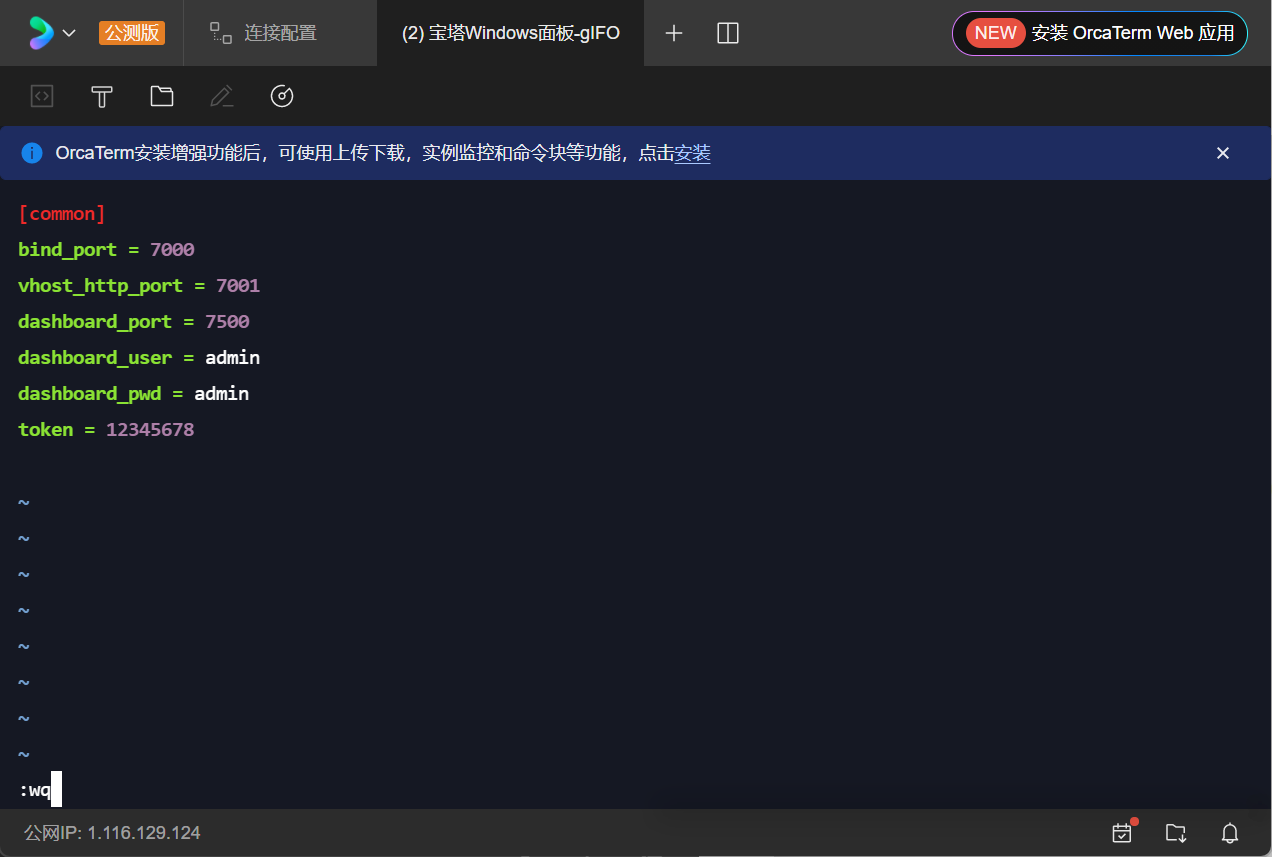Click the pencil edit toolbar icon
This screenshot has width=1272, height=857.
[222, 96]
